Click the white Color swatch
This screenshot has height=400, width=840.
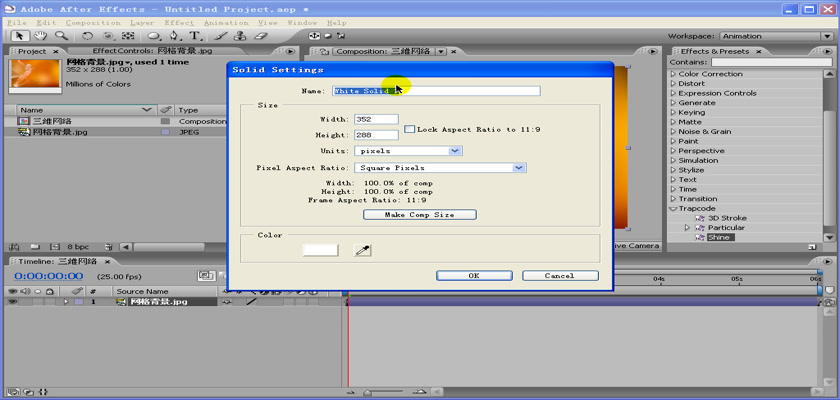pos(320,250)
